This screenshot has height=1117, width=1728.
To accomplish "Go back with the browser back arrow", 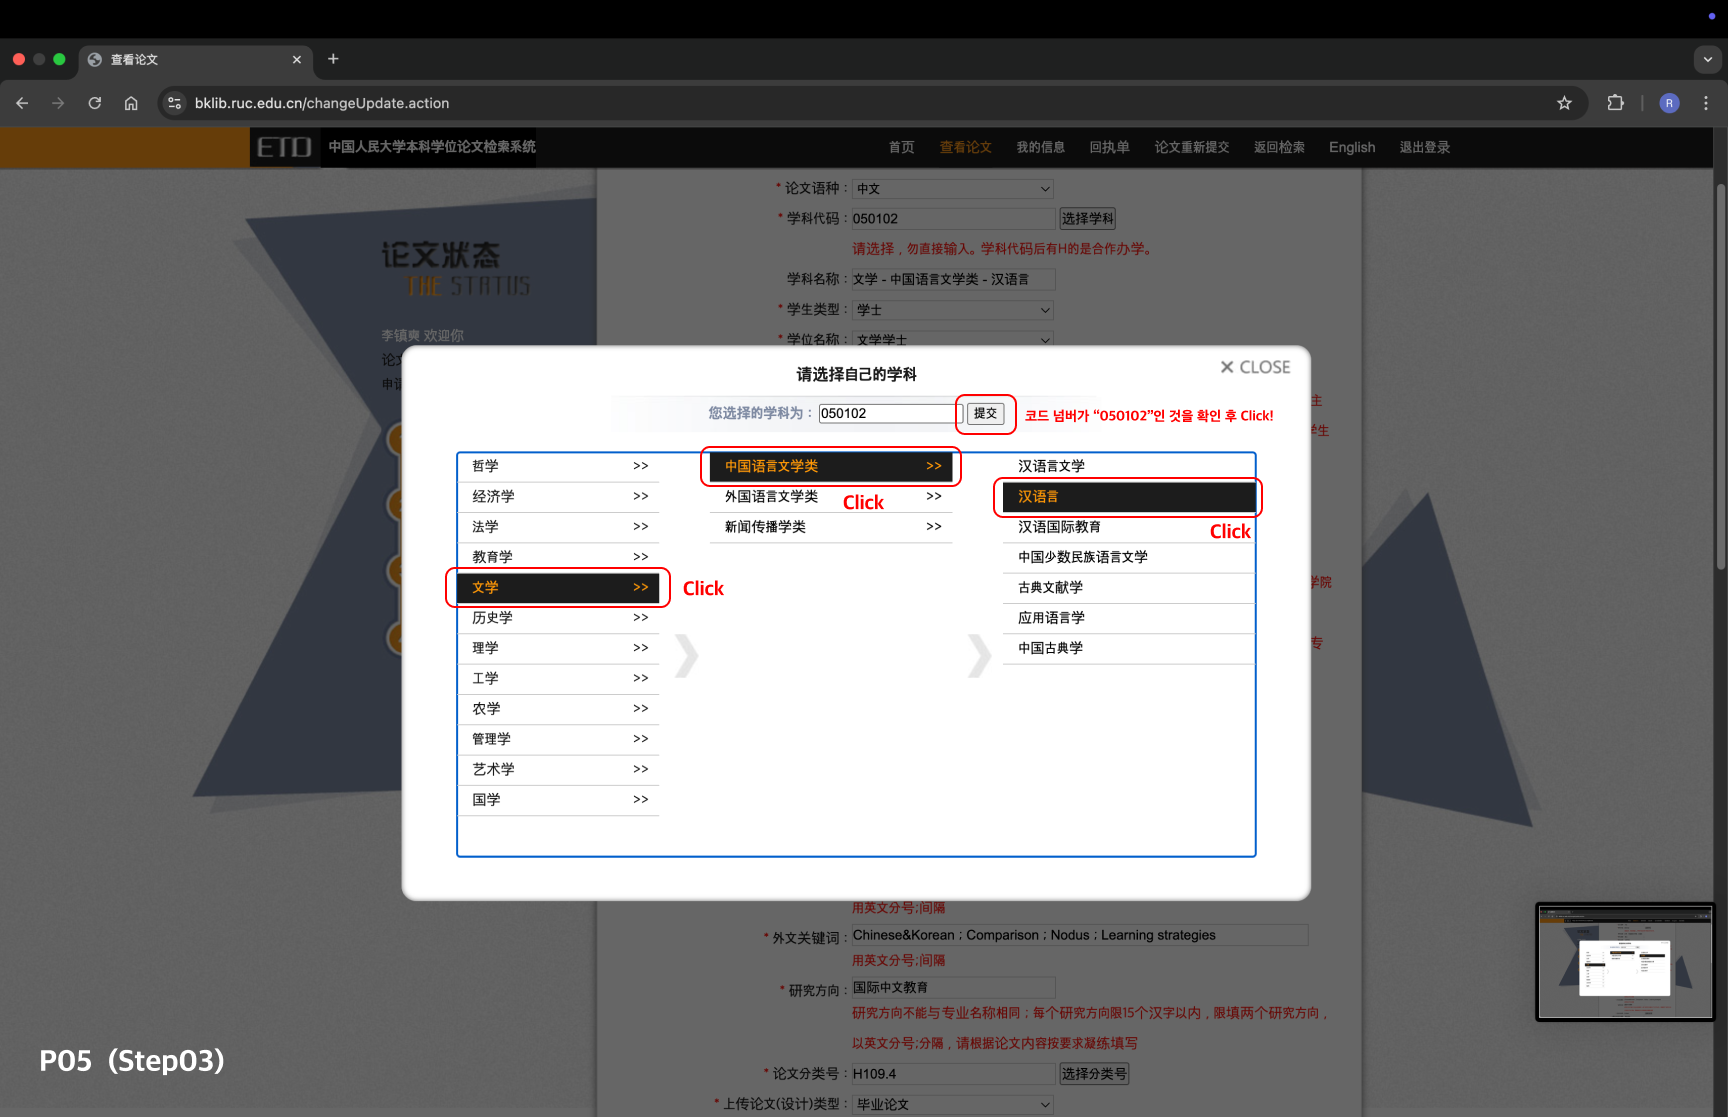I will (22, 103).
